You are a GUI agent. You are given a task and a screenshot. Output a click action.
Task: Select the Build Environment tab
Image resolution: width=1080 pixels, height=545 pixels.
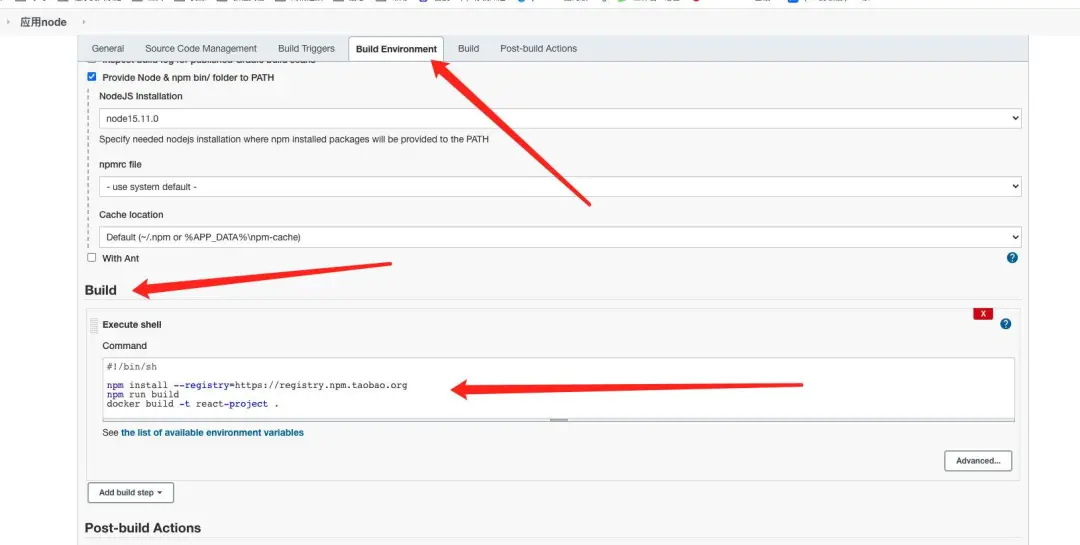396,49
